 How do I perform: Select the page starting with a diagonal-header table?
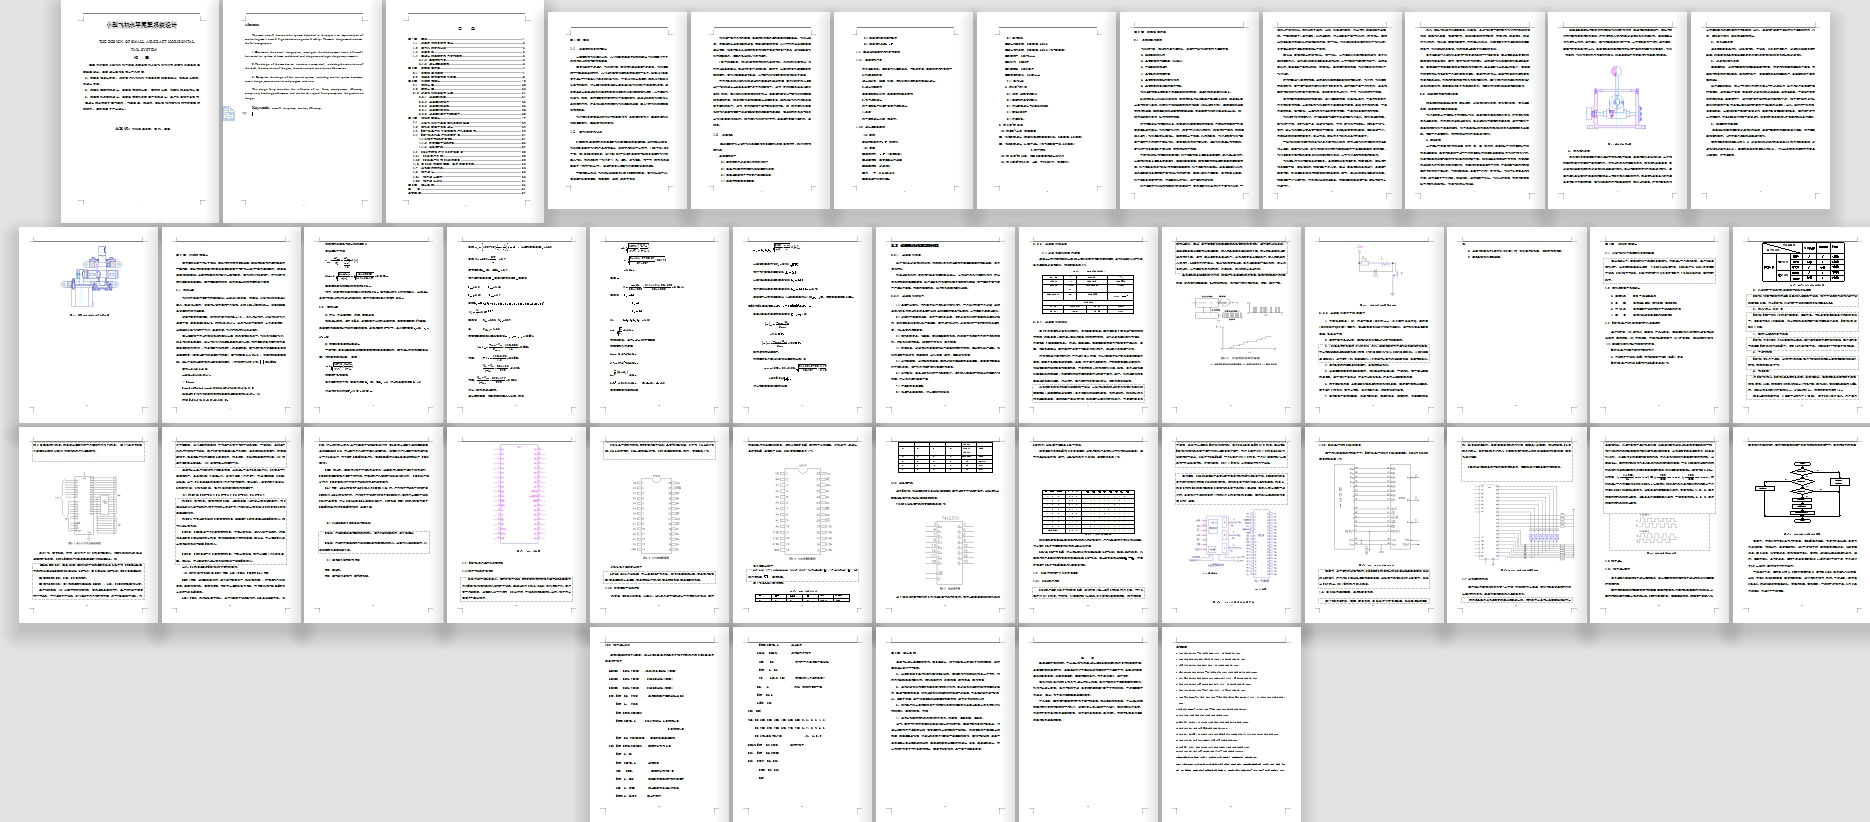click(1802, 325)
